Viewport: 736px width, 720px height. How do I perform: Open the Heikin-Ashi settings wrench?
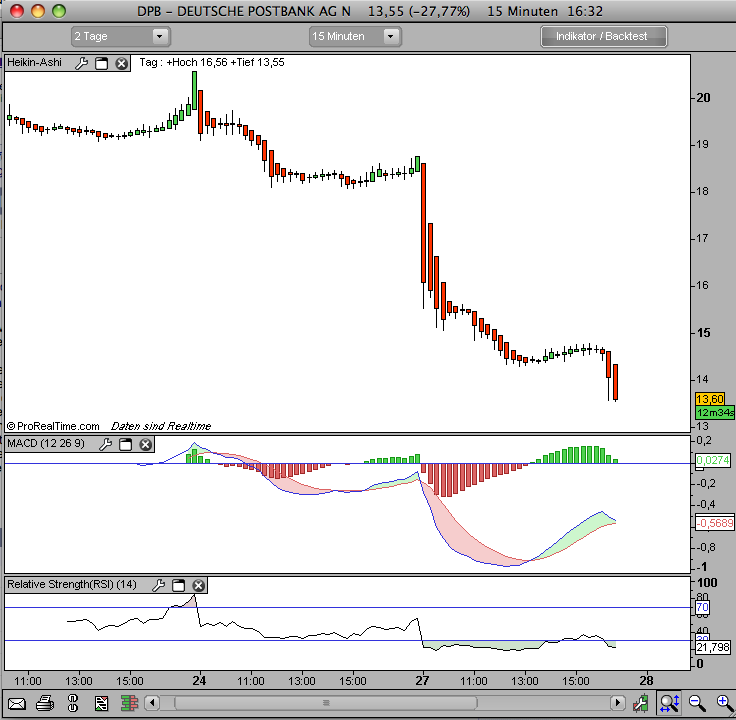[x=82, y=63]
